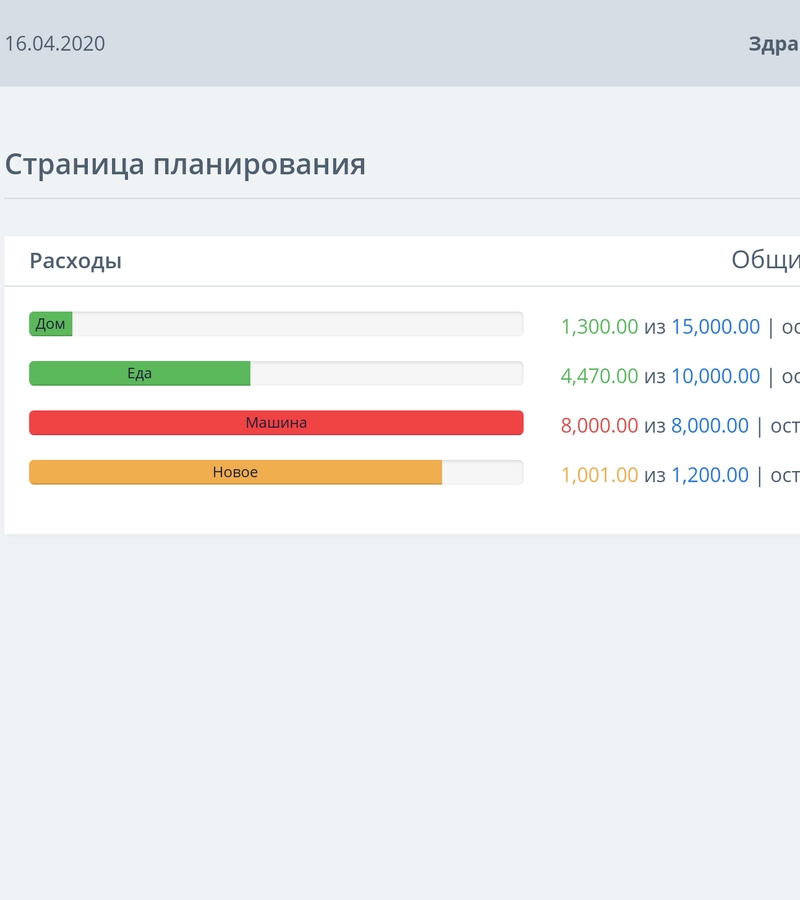800x900 pixels.
Task: Click the green 'Еда' progress bar fill
Action: [140, 373]
